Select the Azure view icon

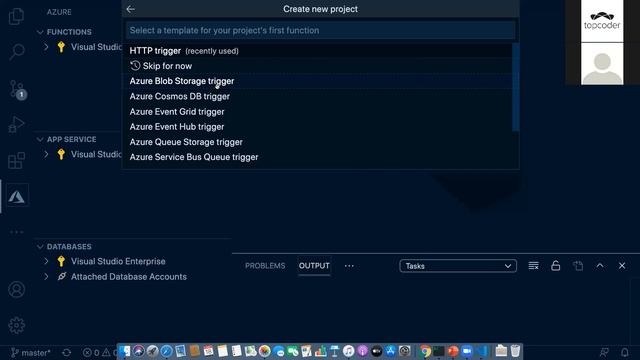coord(17,197)
